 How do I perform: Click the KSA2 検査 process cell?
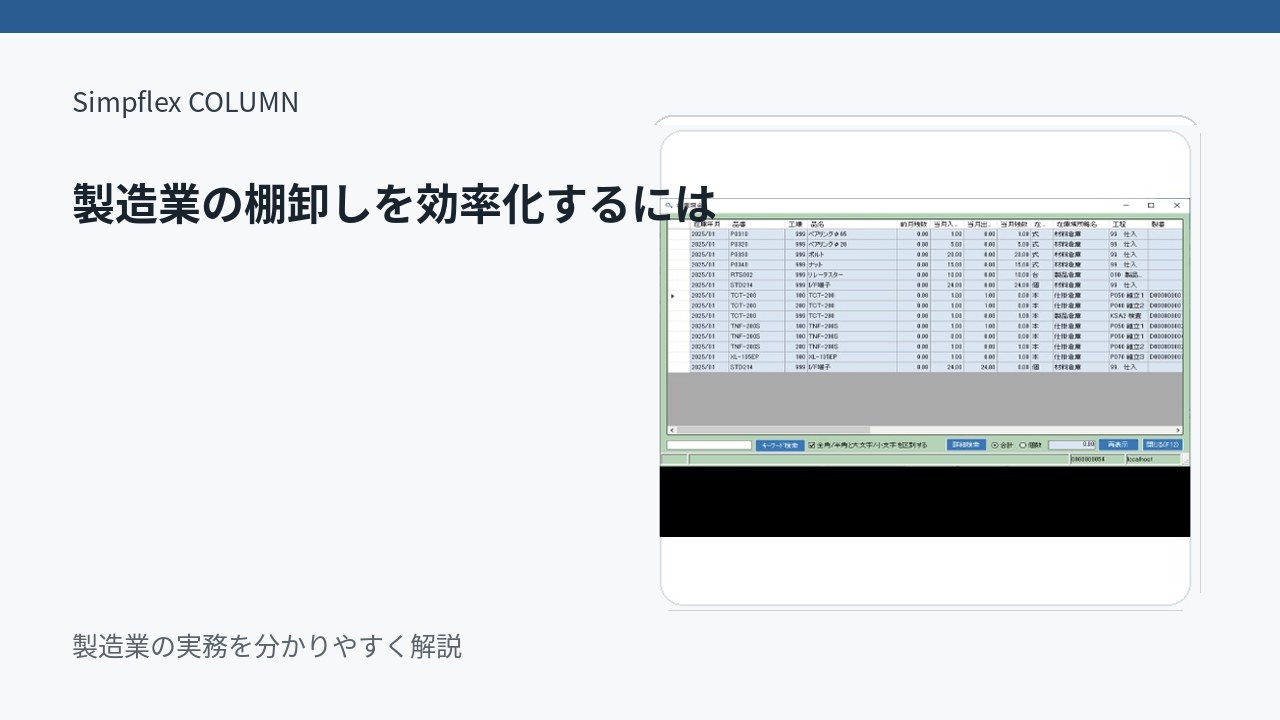click(1127, 316)
